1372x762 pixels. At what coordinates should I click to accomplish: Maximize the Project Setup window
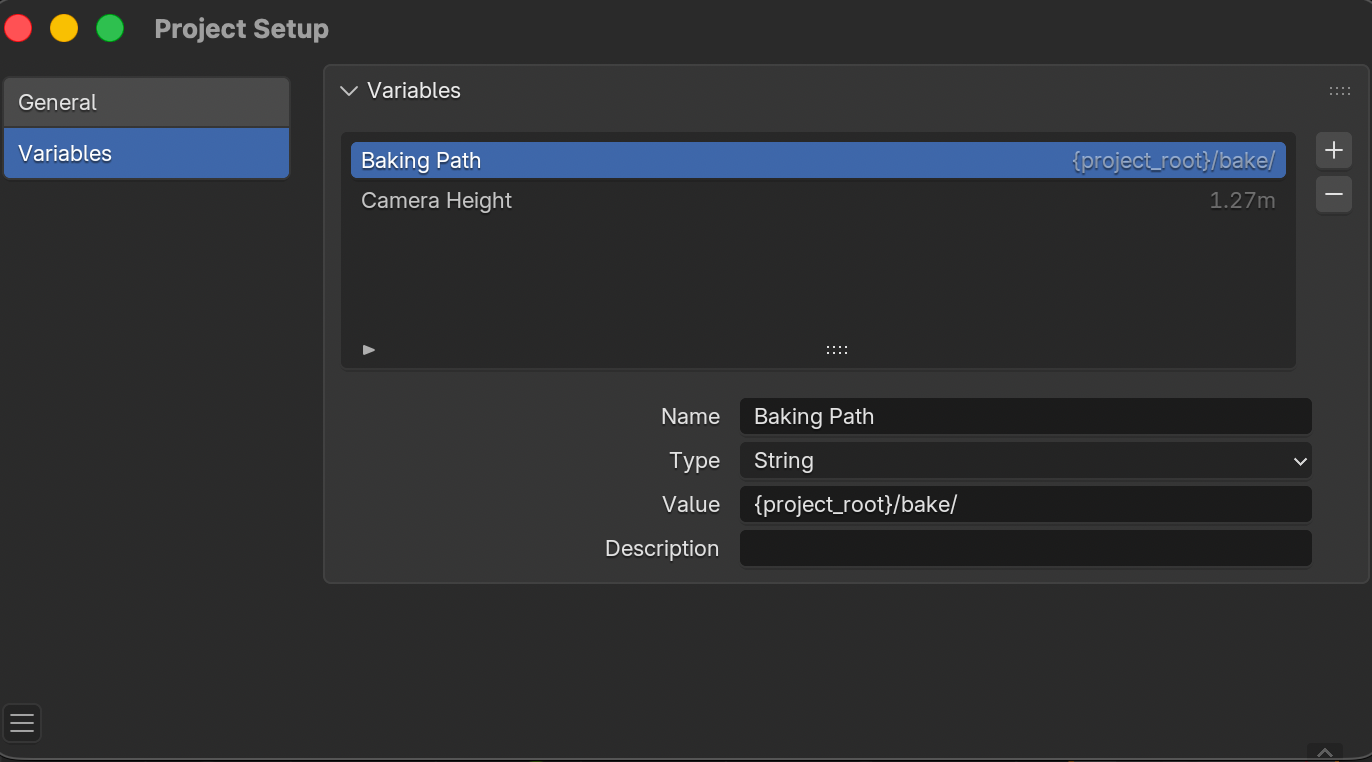(109, 29)
